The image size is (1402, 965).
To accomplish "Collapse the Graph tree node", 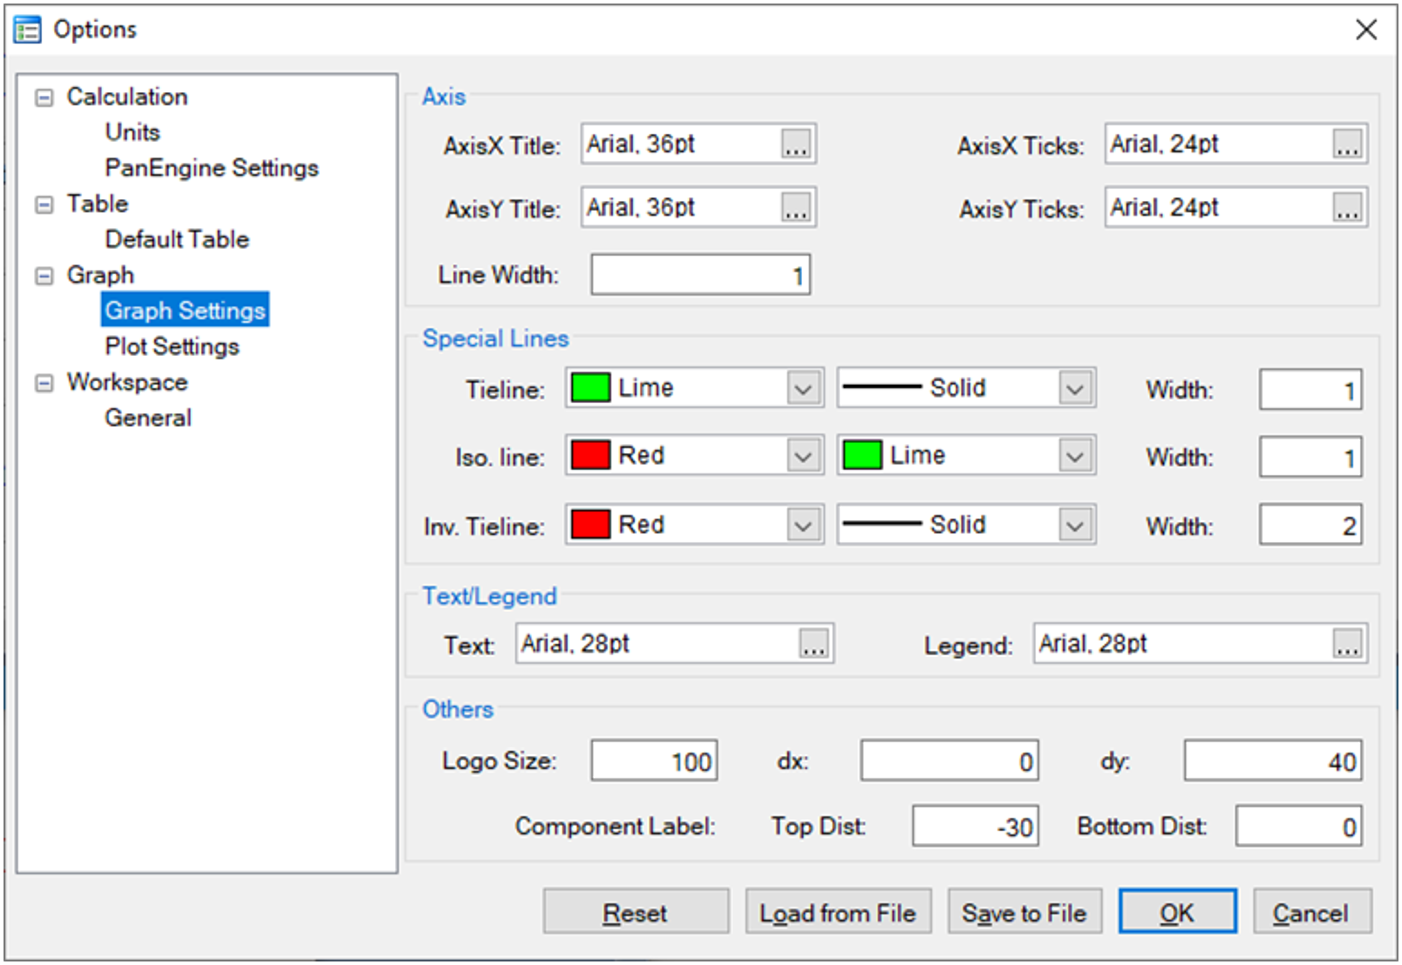I will coord(44,276).
